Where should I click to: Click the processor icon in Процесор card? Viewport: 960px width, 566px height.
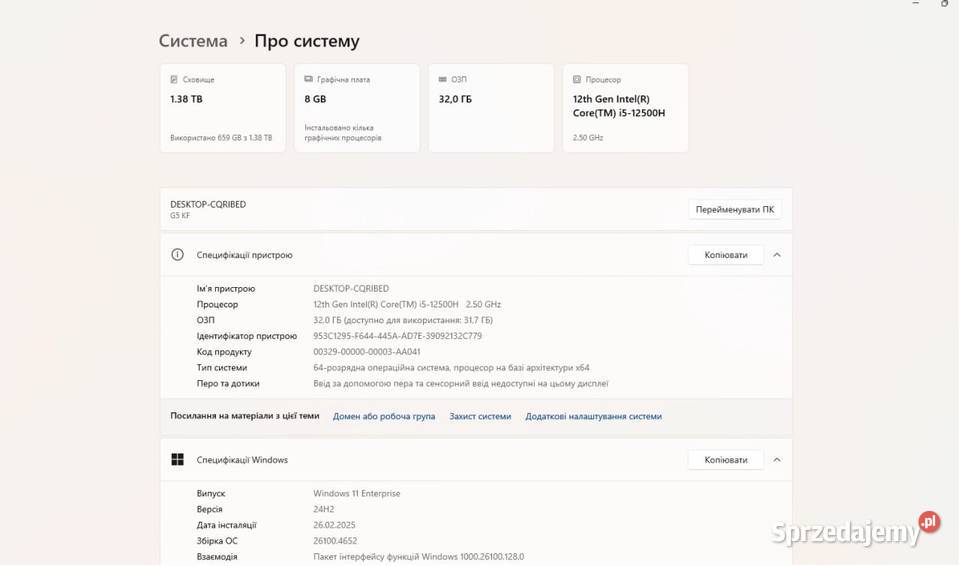point(577,80)
